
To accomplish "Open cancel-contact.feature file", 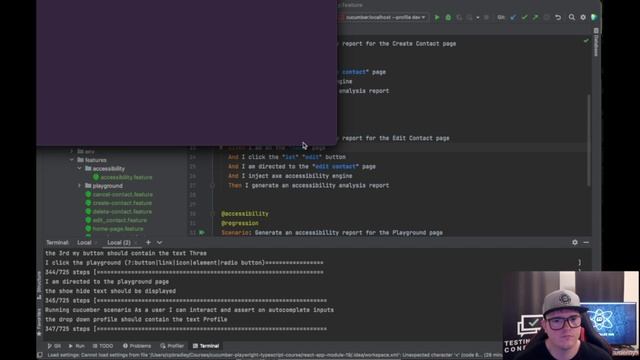I will coord(122,194).
